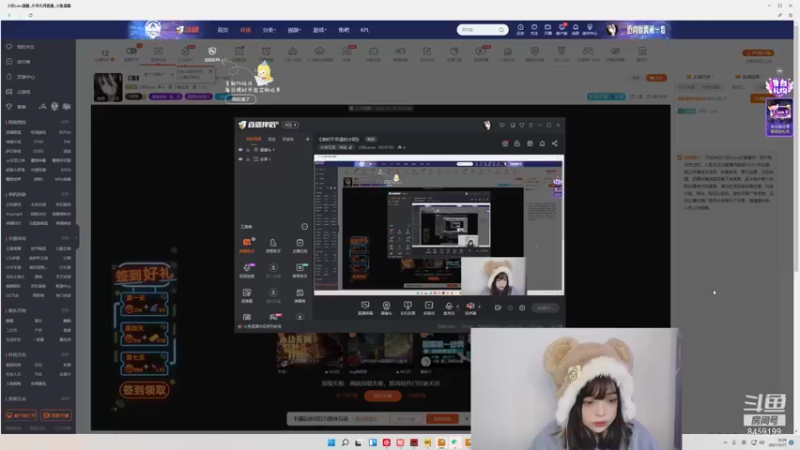Add 摄像头 source from bottom toolbar
The height and width of the screenshot is (450, 800).
click(x=386, y=308)
